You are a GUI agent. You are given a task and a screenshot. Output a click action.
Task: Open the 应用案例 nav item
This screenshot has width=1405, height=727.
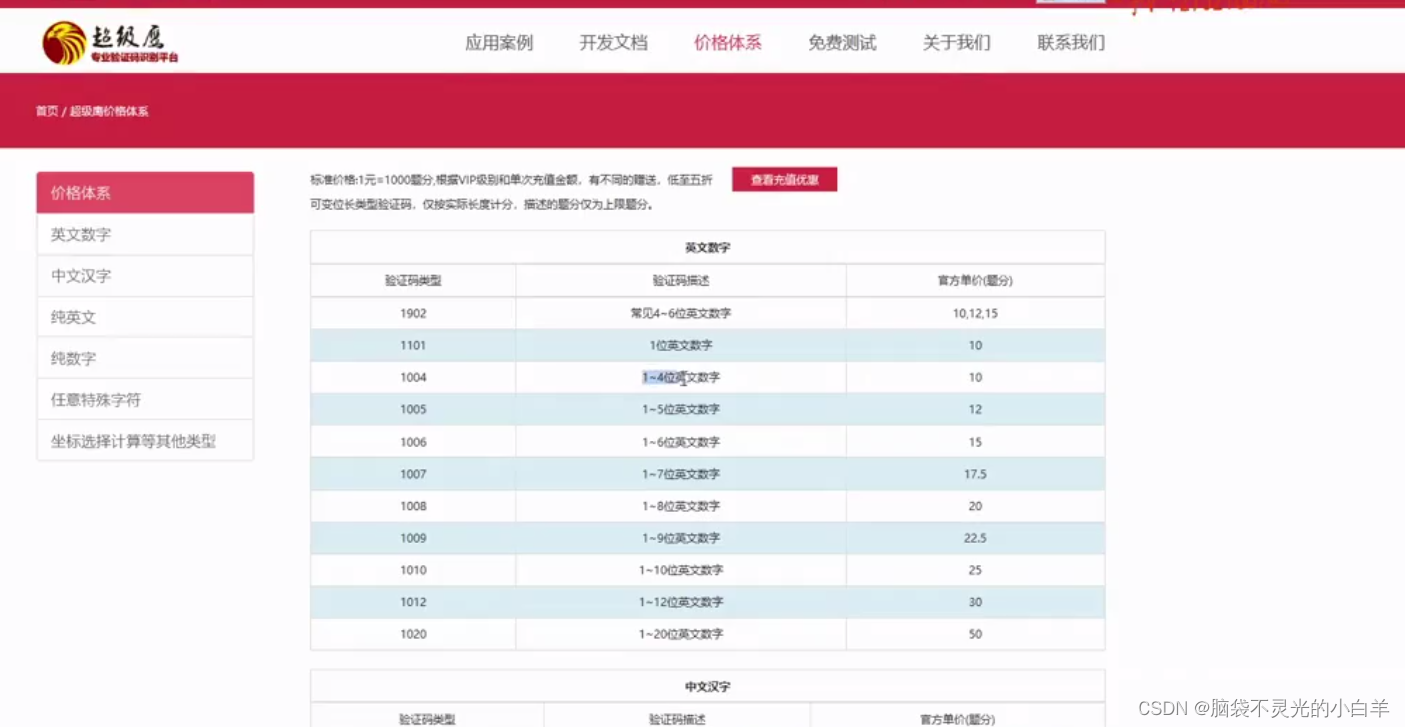499,43
